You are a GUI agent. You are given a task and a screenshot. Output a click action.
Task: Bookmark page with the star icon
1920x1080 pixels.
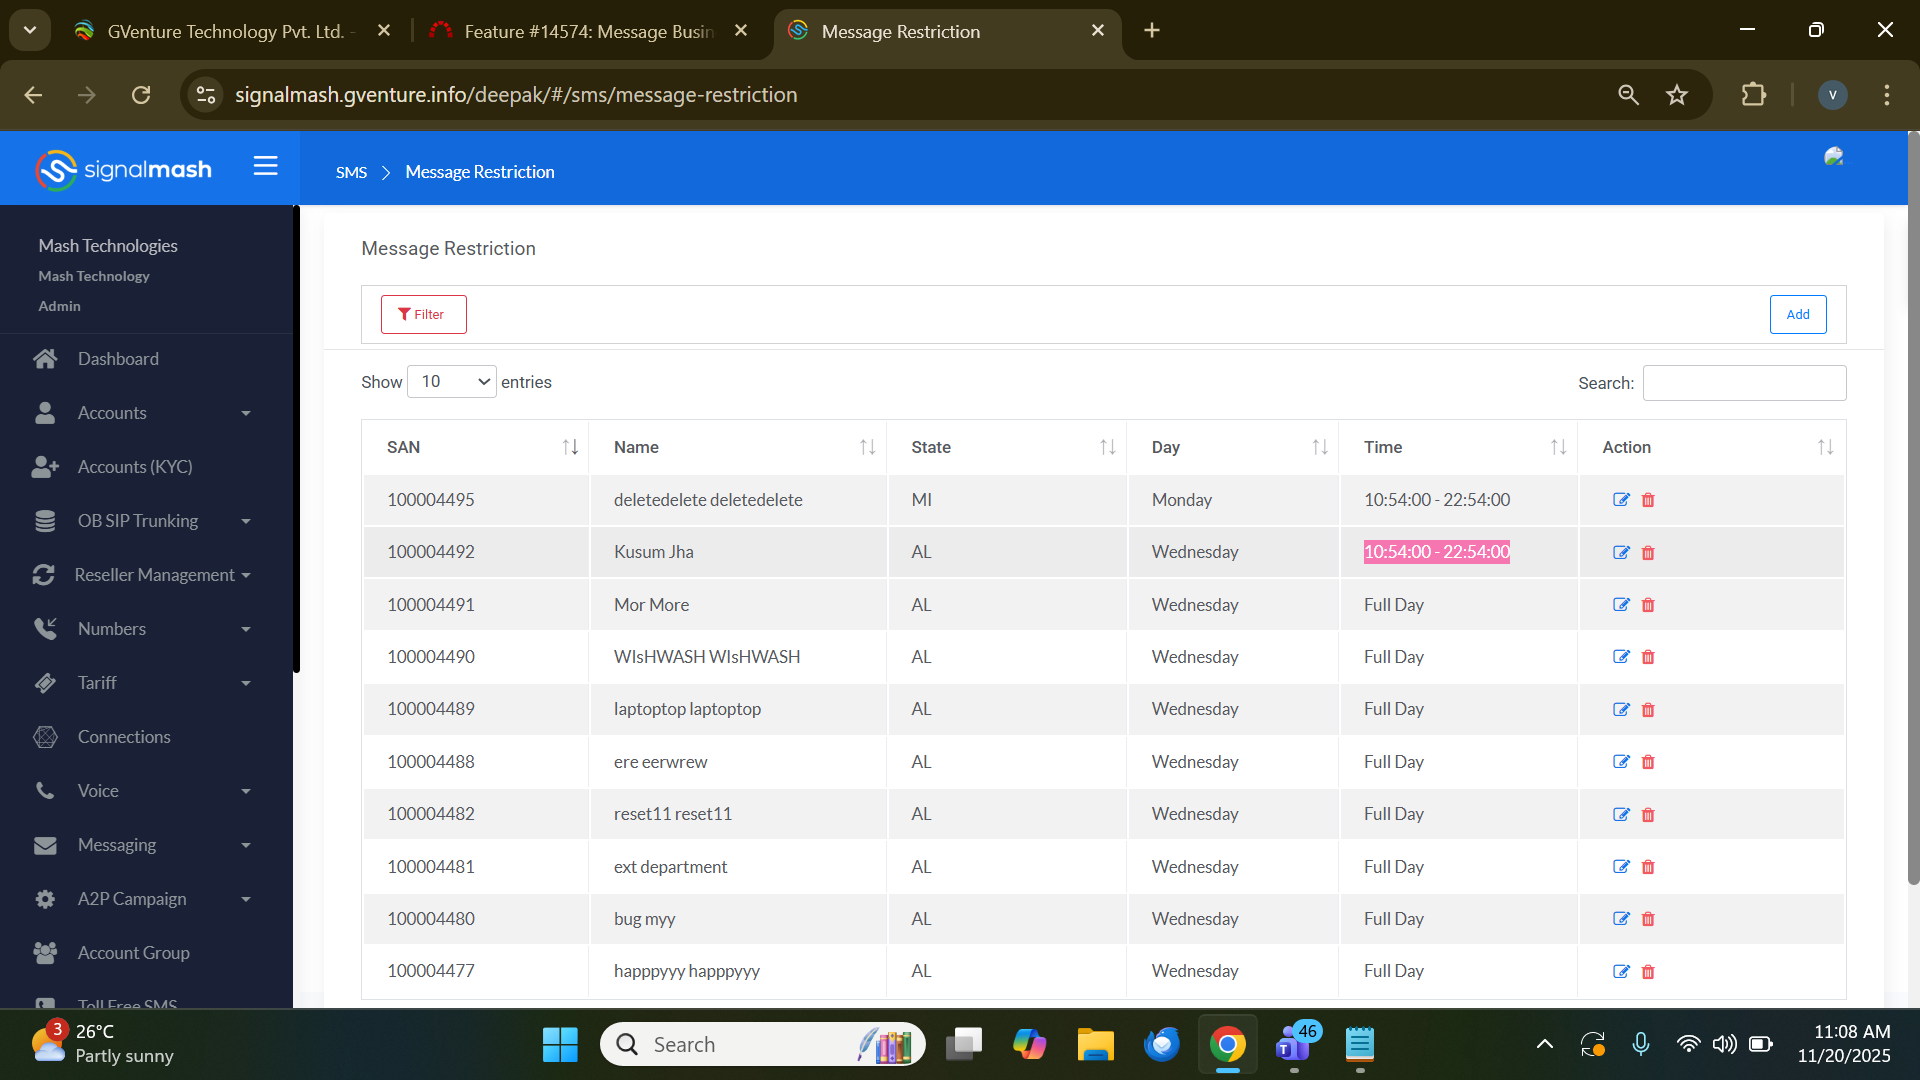[x=1677, y=95]
